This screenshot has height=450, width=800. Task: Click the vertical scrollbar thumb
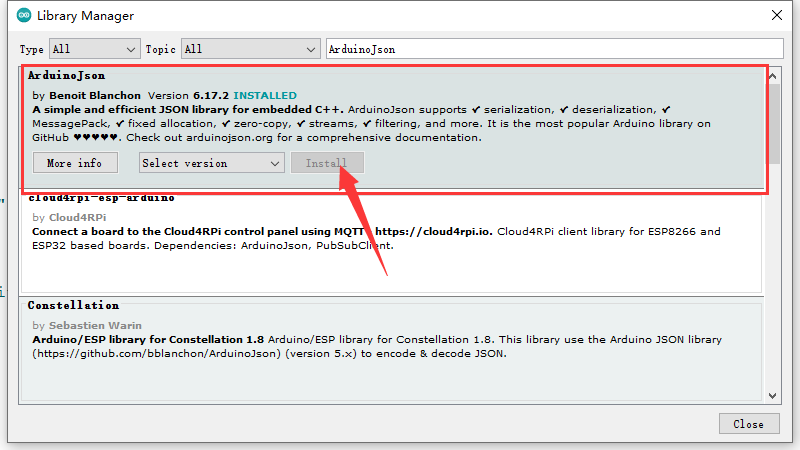tap(774, 124)
